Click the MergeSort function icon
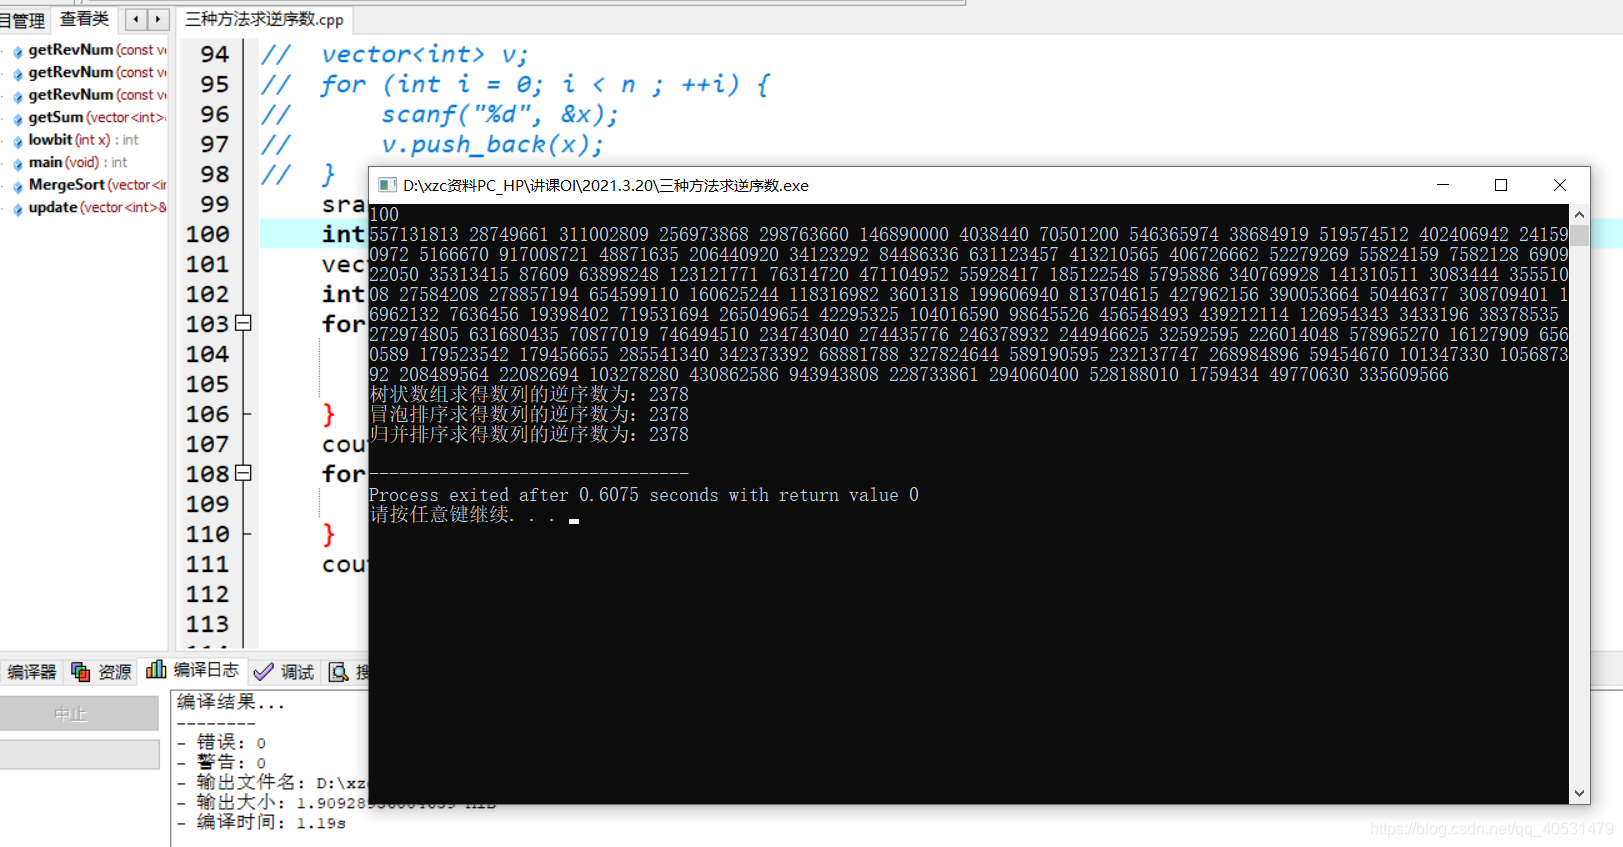This screenshot has width=1623, height=847. [x=18, y=186]
